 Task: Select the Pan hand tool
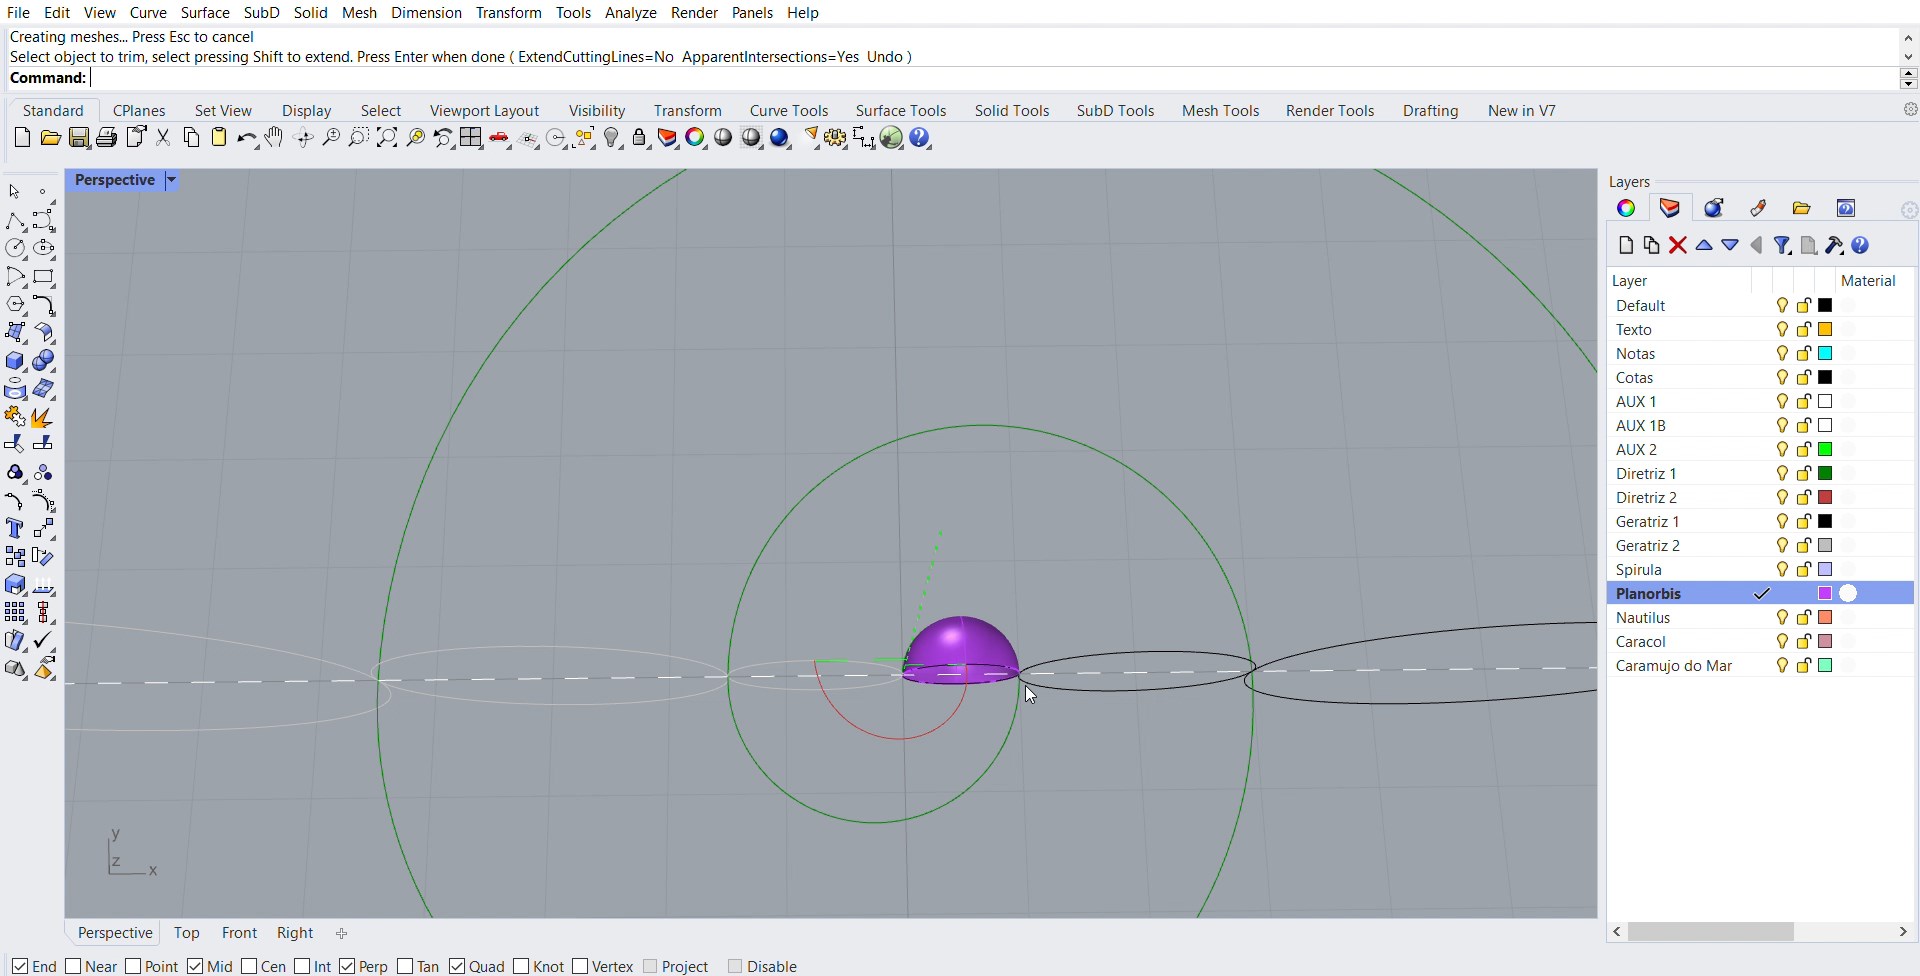[274, 138]
